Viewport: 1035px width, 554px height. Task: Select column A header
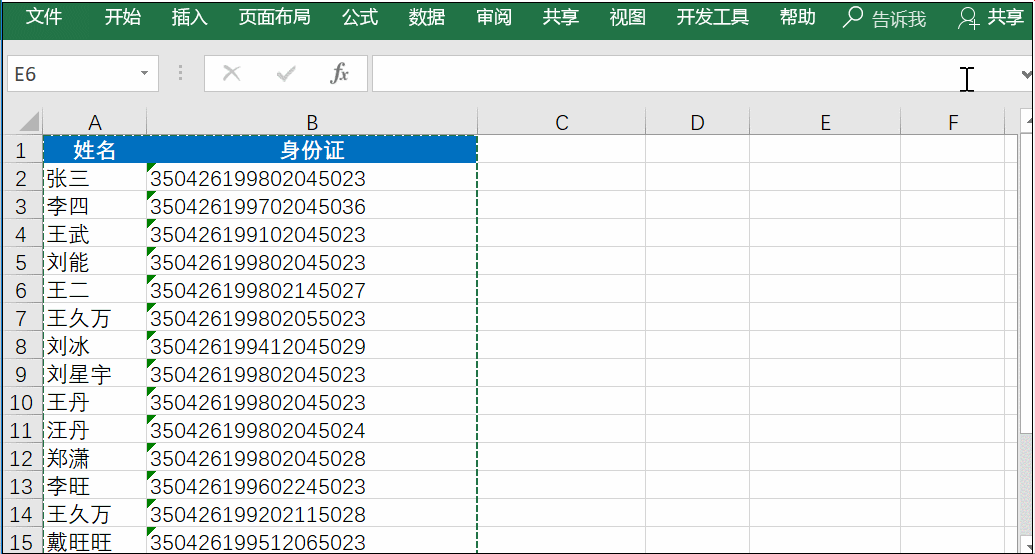[x=94, y=122]
